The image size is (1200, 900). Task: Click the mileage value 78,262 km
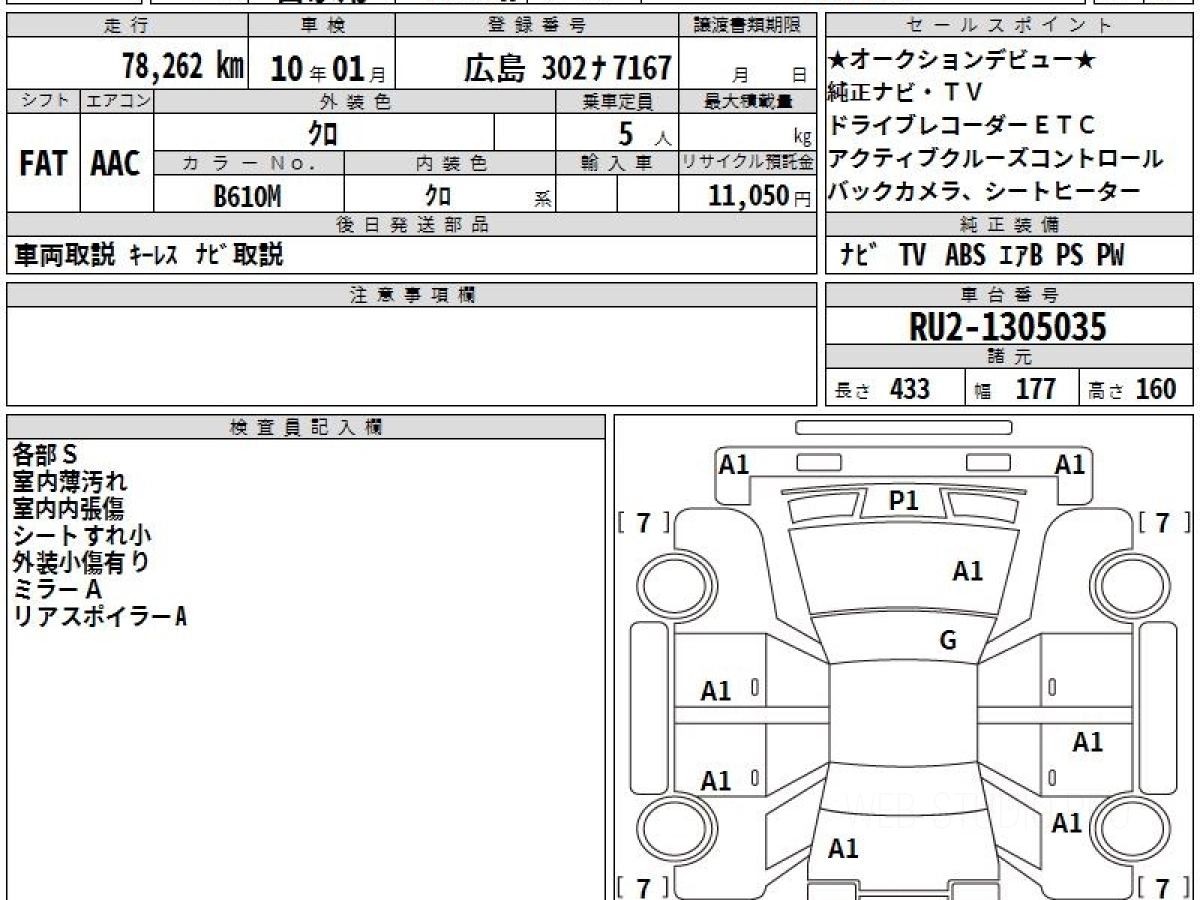182,67
